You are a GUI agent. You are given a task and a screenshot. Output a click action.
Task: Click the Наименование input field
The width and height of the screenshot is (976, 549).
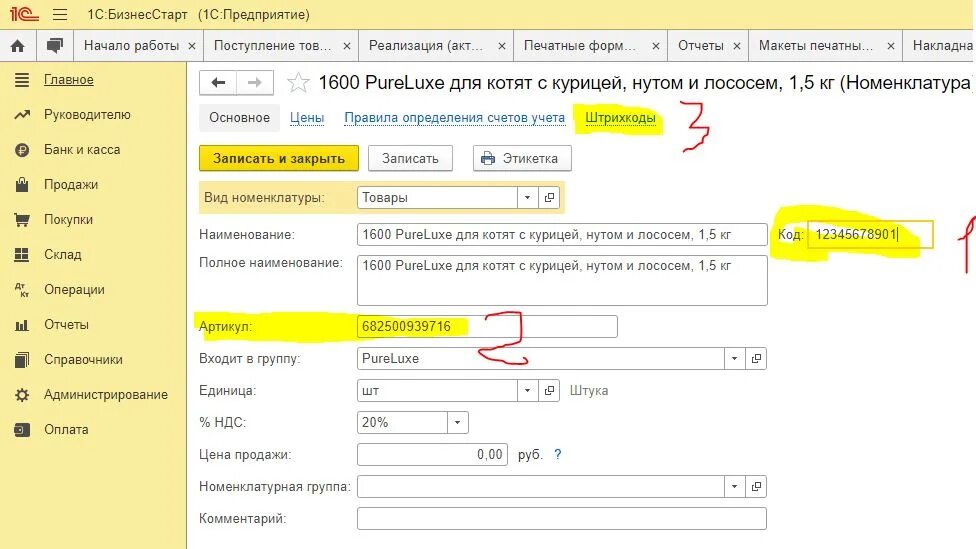coord(562,235)
